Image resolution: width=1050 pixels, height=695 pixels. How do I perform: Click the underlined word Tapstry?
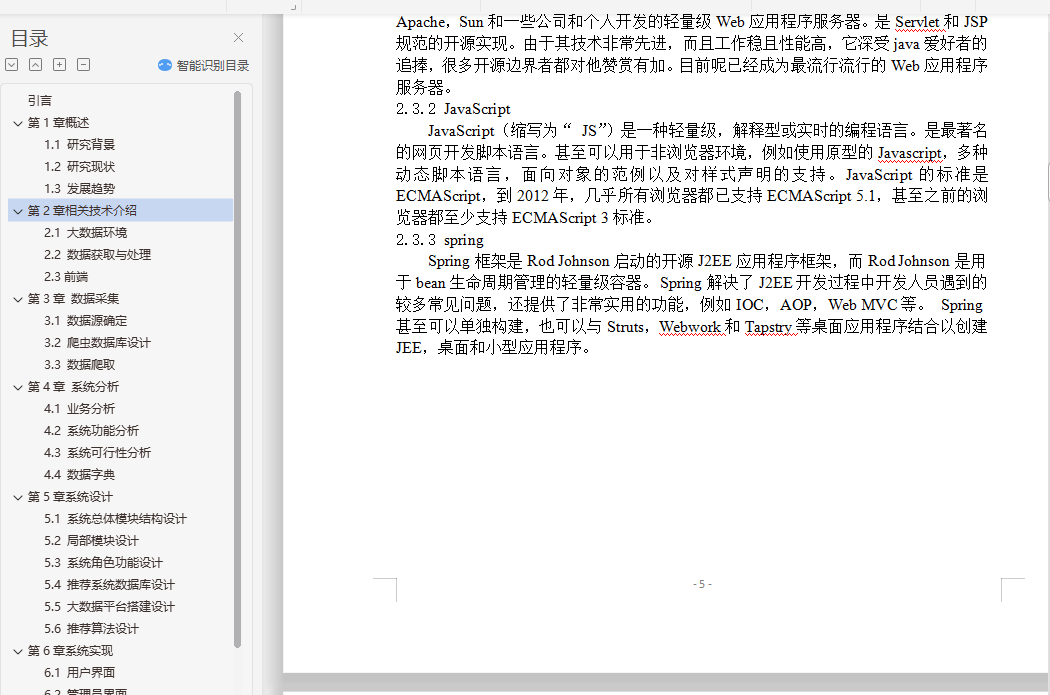768,327
